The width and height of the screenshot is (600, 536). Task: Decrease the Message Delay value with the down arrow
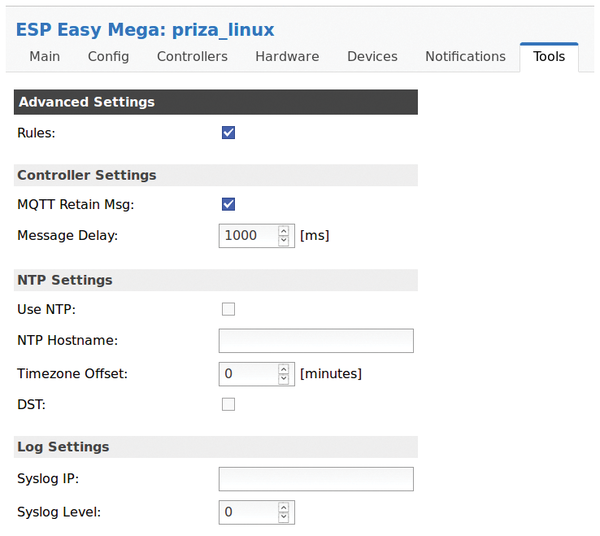click(x=284, y=240)
